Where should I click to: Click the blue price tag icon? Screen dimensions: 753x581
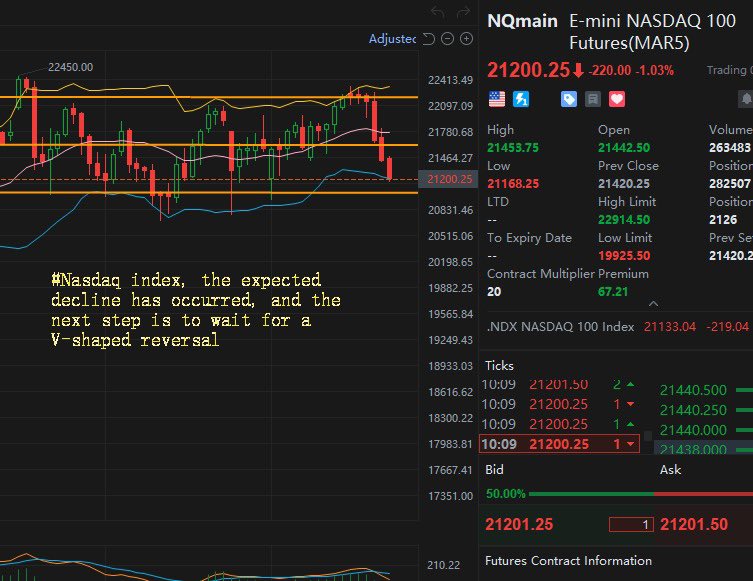coord(569,99)
